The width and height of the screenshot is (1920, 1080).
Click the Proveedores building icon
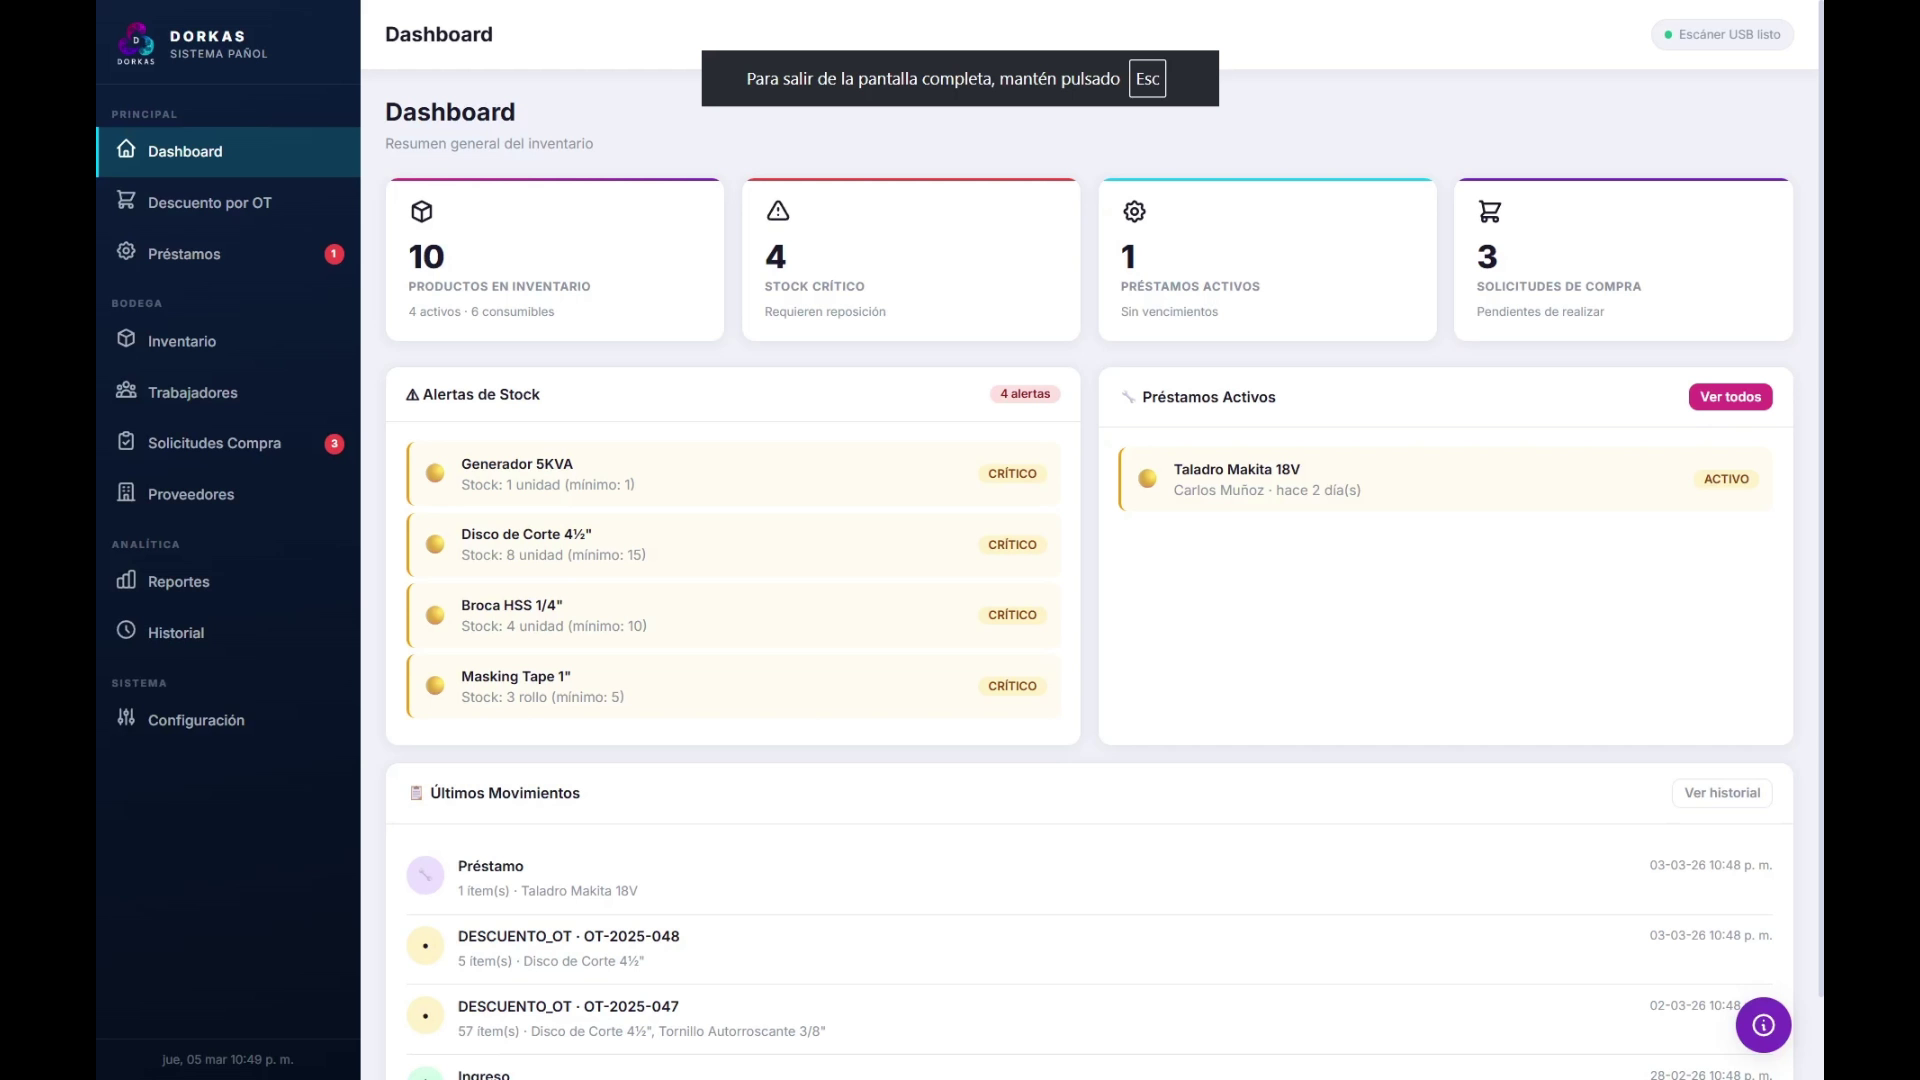click(x=126, y=493)
